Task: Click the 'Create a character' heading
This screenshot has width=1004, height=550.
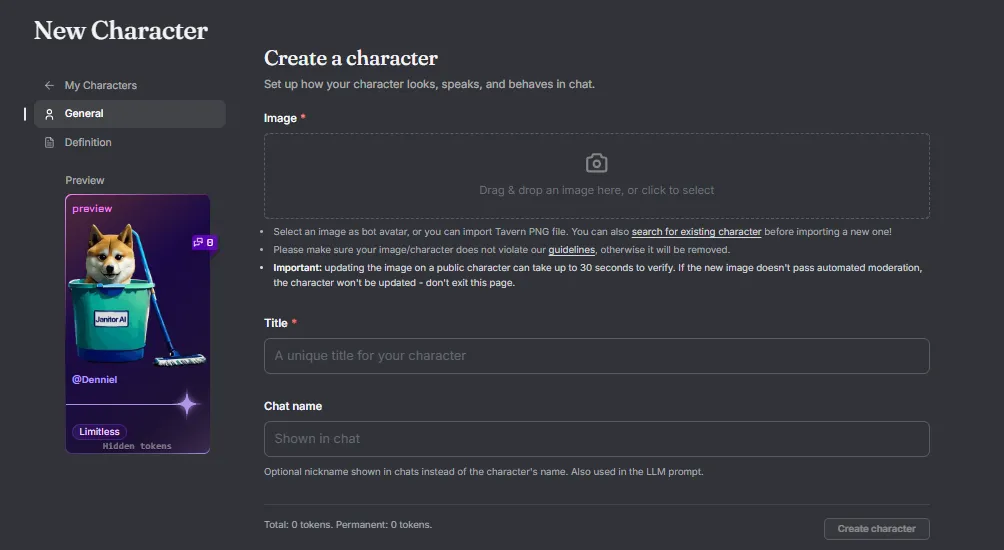Action: 351,58
